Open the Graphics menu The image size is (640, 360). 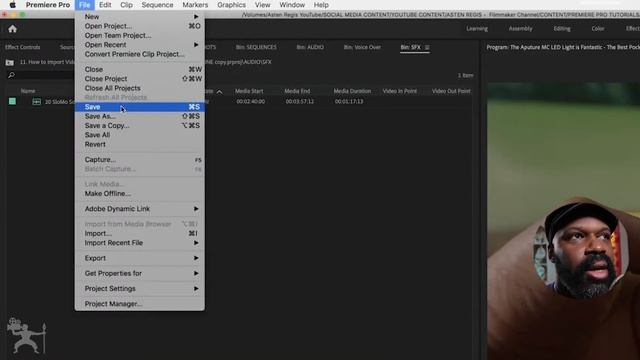tap(231, 5)
